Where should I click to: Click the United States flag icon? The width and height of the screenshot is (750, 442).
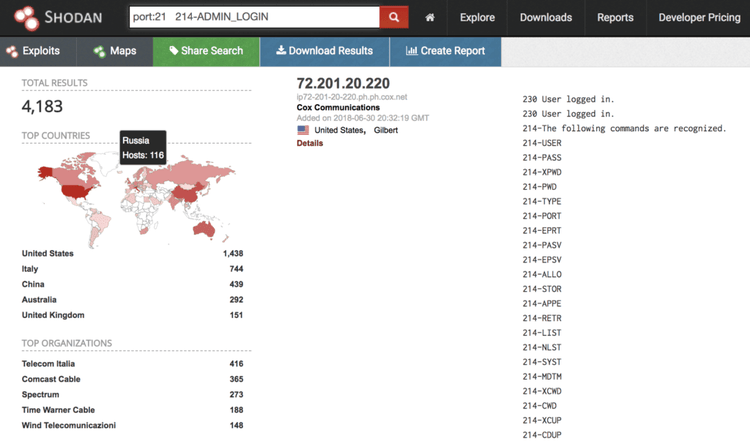303,130
